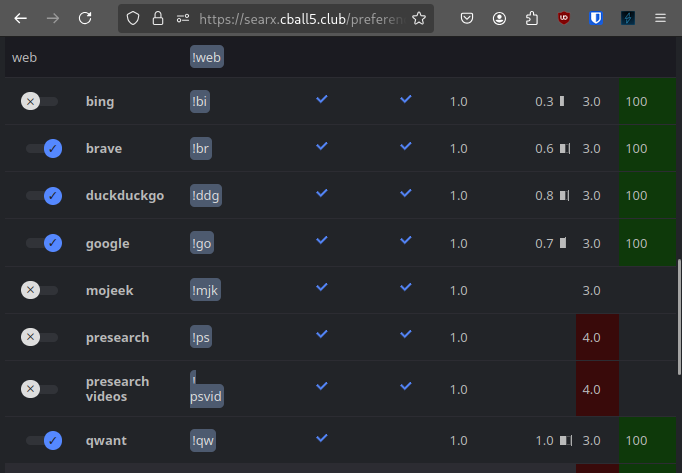Click brave response time value 0.6
Screen dimensions: 682x473
tap(544, 148)
